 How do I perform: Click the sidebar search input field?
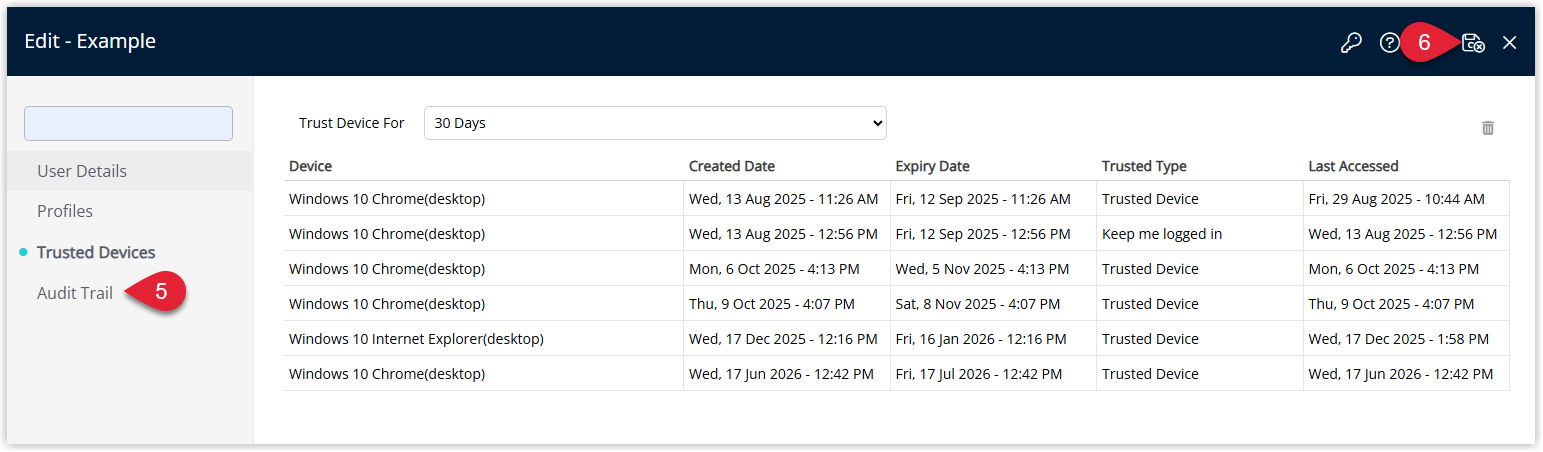point(128,123)
